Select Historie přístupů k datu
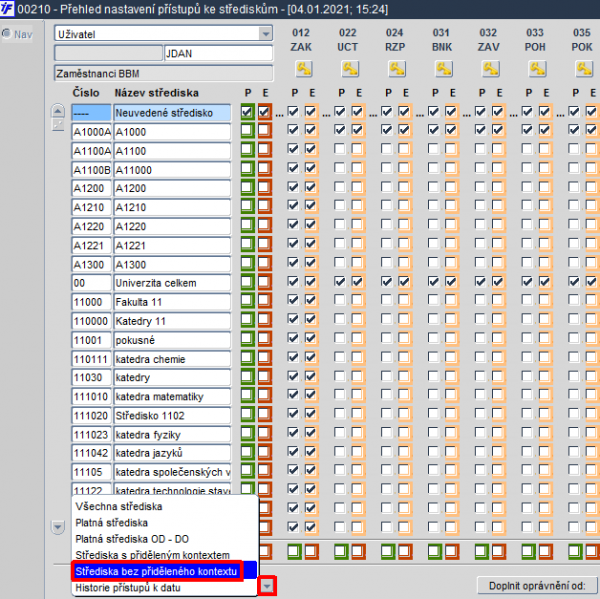The width and height of the screenshot is (600, 599). point(165,588)
